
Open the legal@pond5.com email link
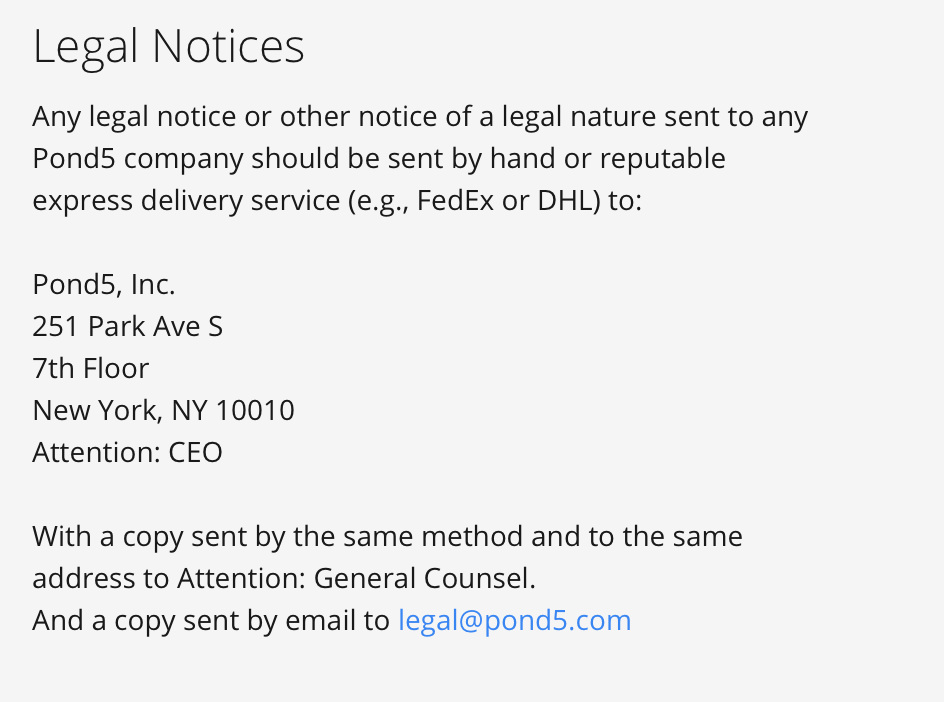click(x=515, y=621)
